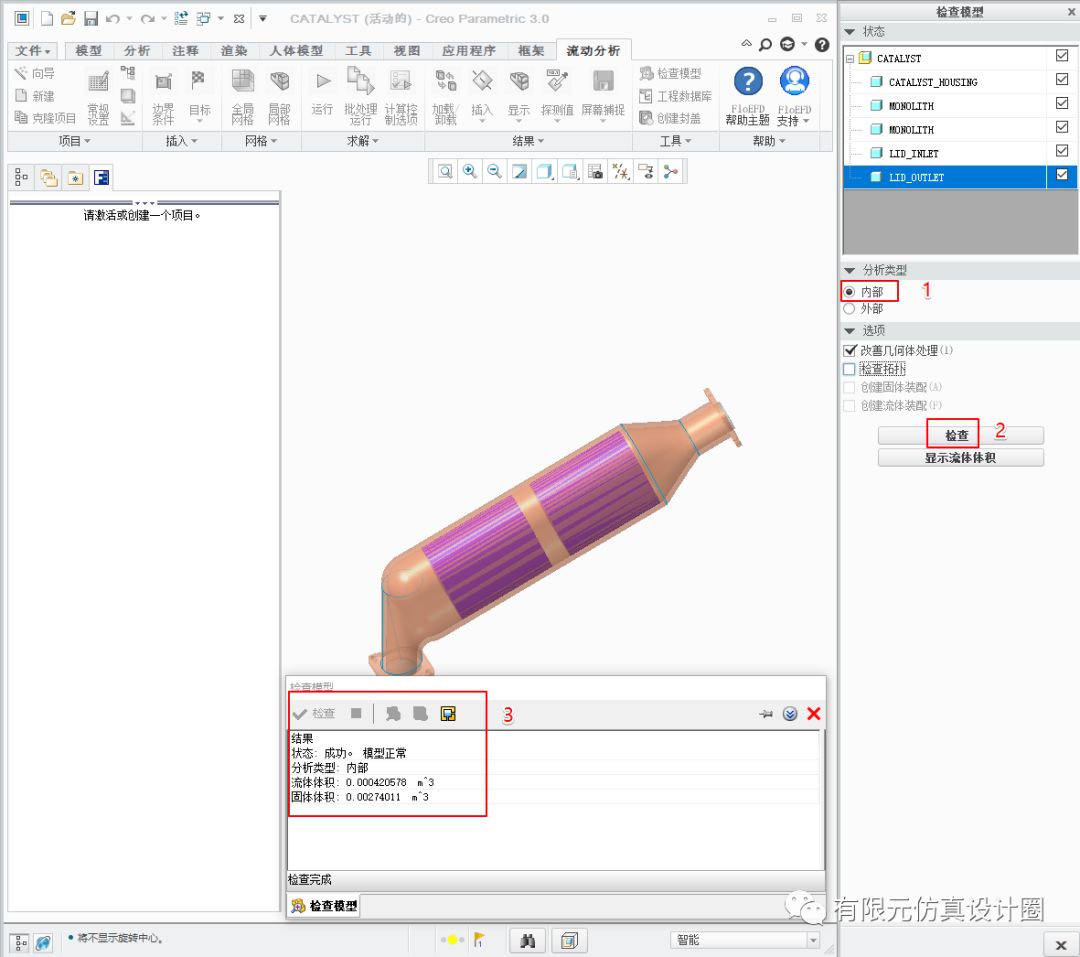Open the 文件 menu
Screen dimensions: 1080x957
point(33,51)
